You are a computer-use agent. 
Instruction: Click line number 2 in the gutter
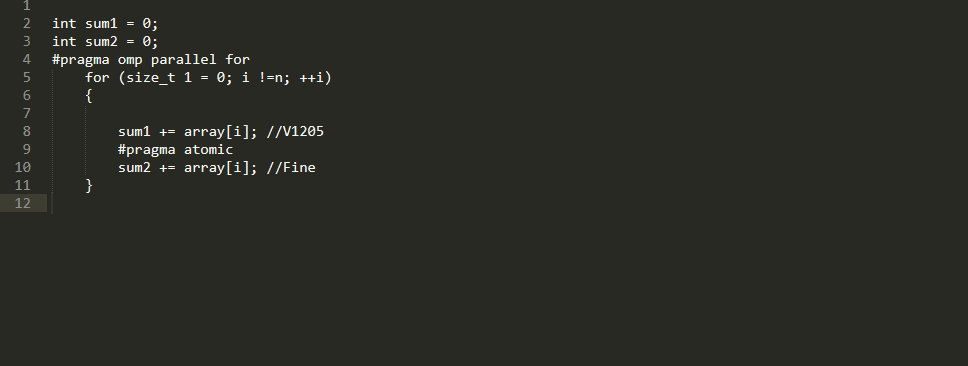pos(27,23)
